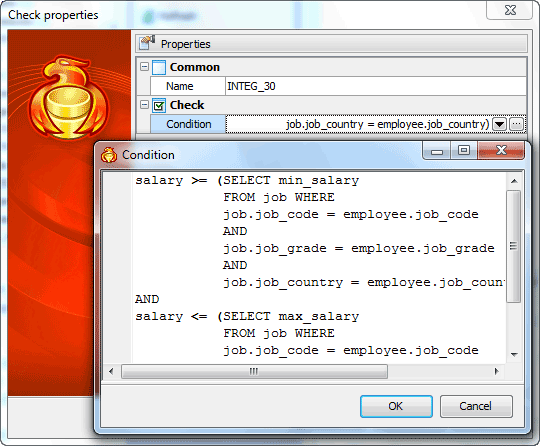540x446 pixels.
Task: Click the Common section page icon
Action: [x=159, y=67]
